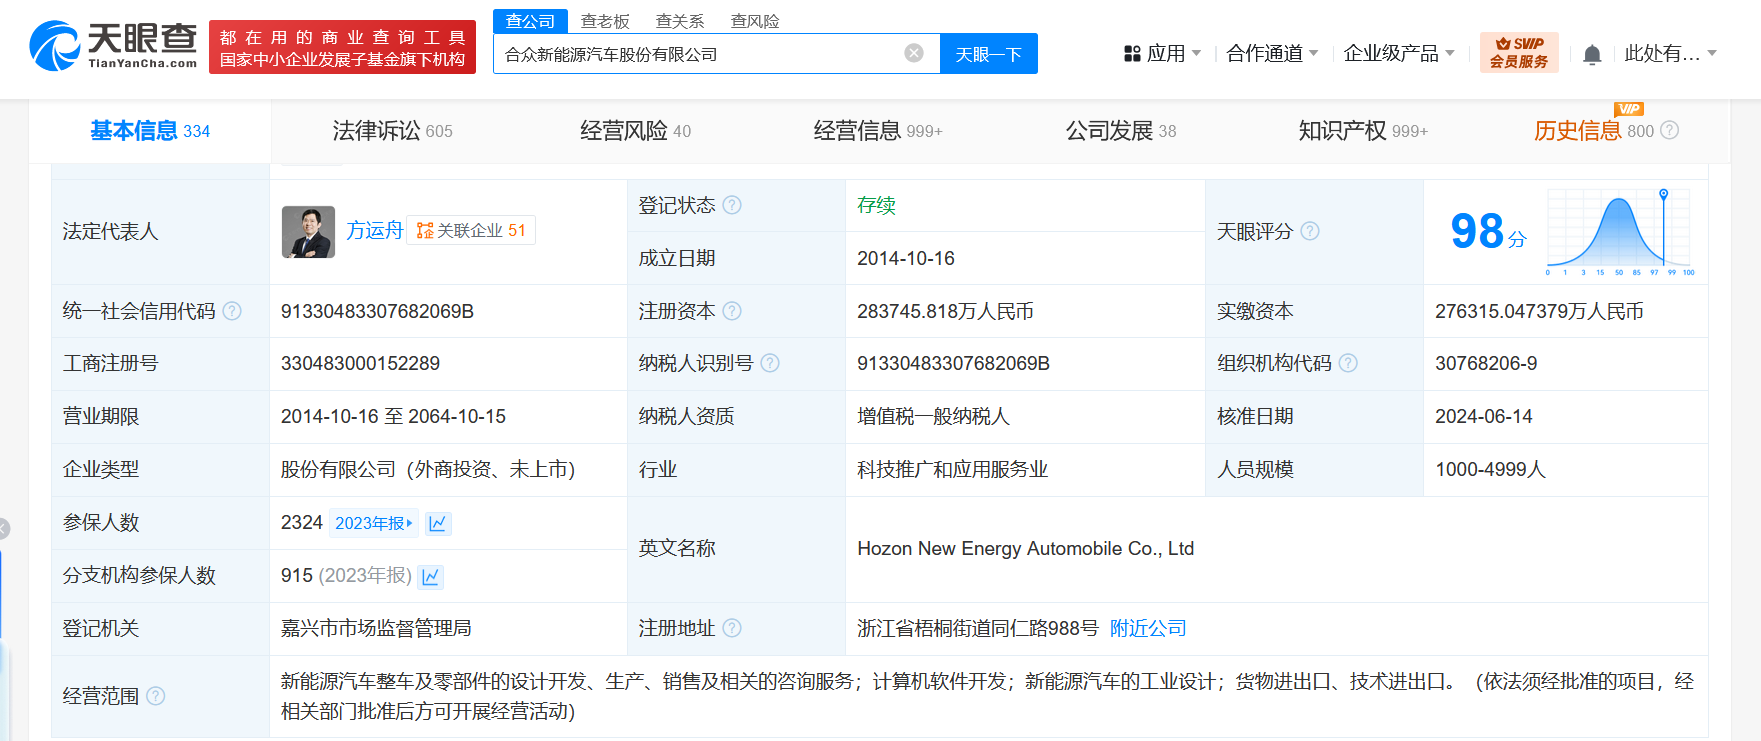Viewport: 1761px width, 741px height.
Task: Click help icon beside 登记状态
Action: (x=732, y=205)
